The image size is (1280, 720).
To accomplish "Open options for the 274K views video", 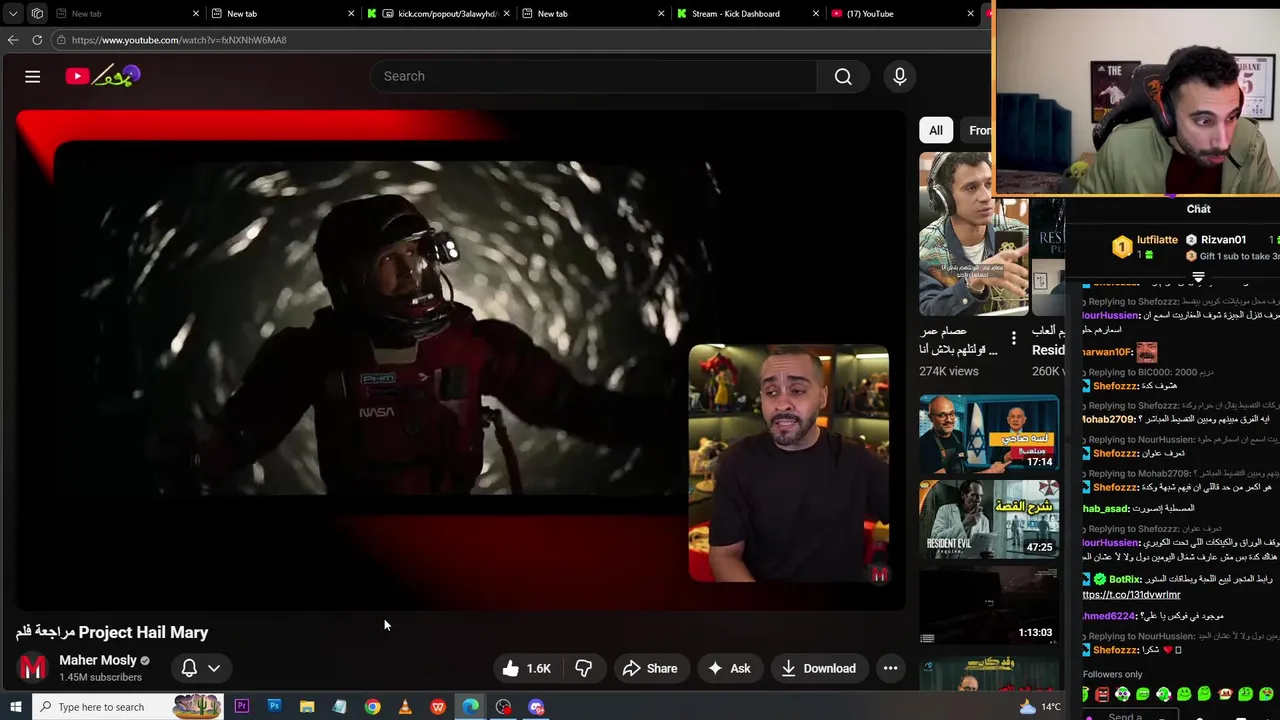I will click(x=1014, y=339).
